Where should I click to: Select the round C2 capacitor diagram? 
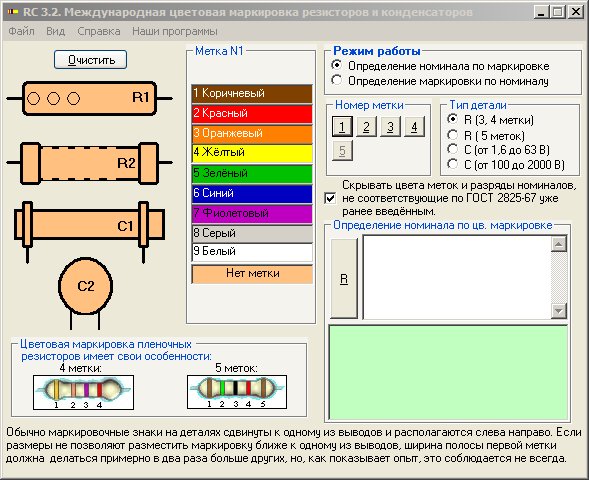pyautogui.click(x=86, y=293)
